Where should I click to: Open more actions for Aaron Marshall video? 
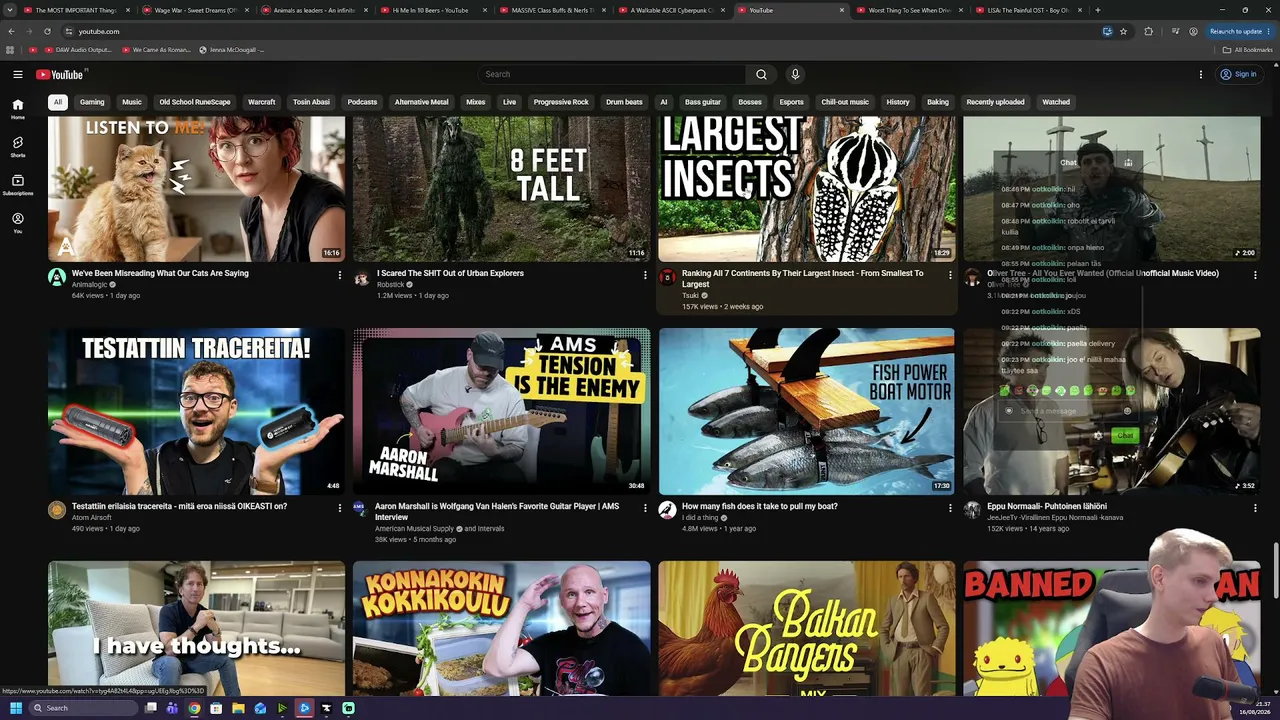click(645, 507)
